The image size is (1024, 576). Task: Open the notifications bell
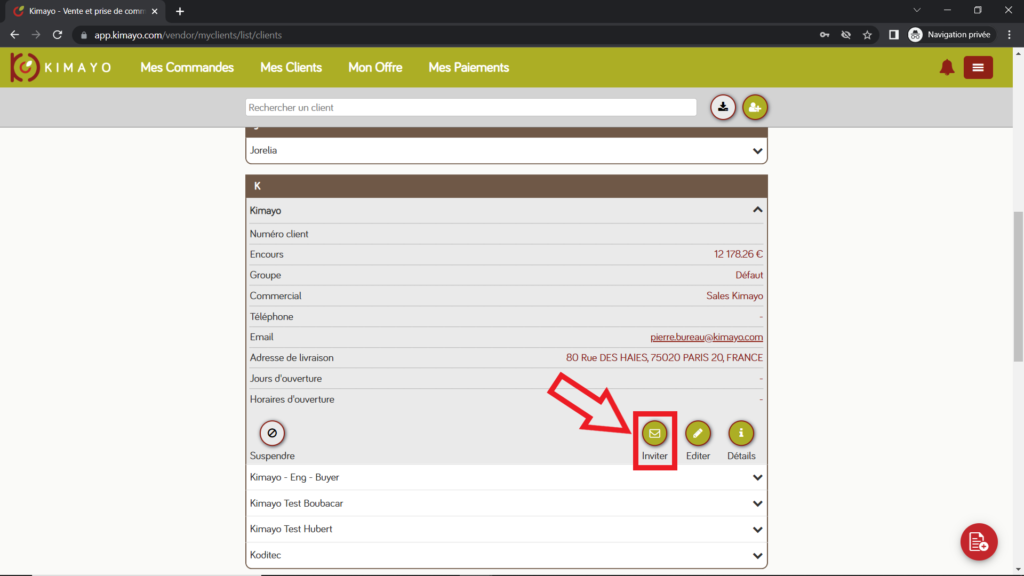point(946,67)
